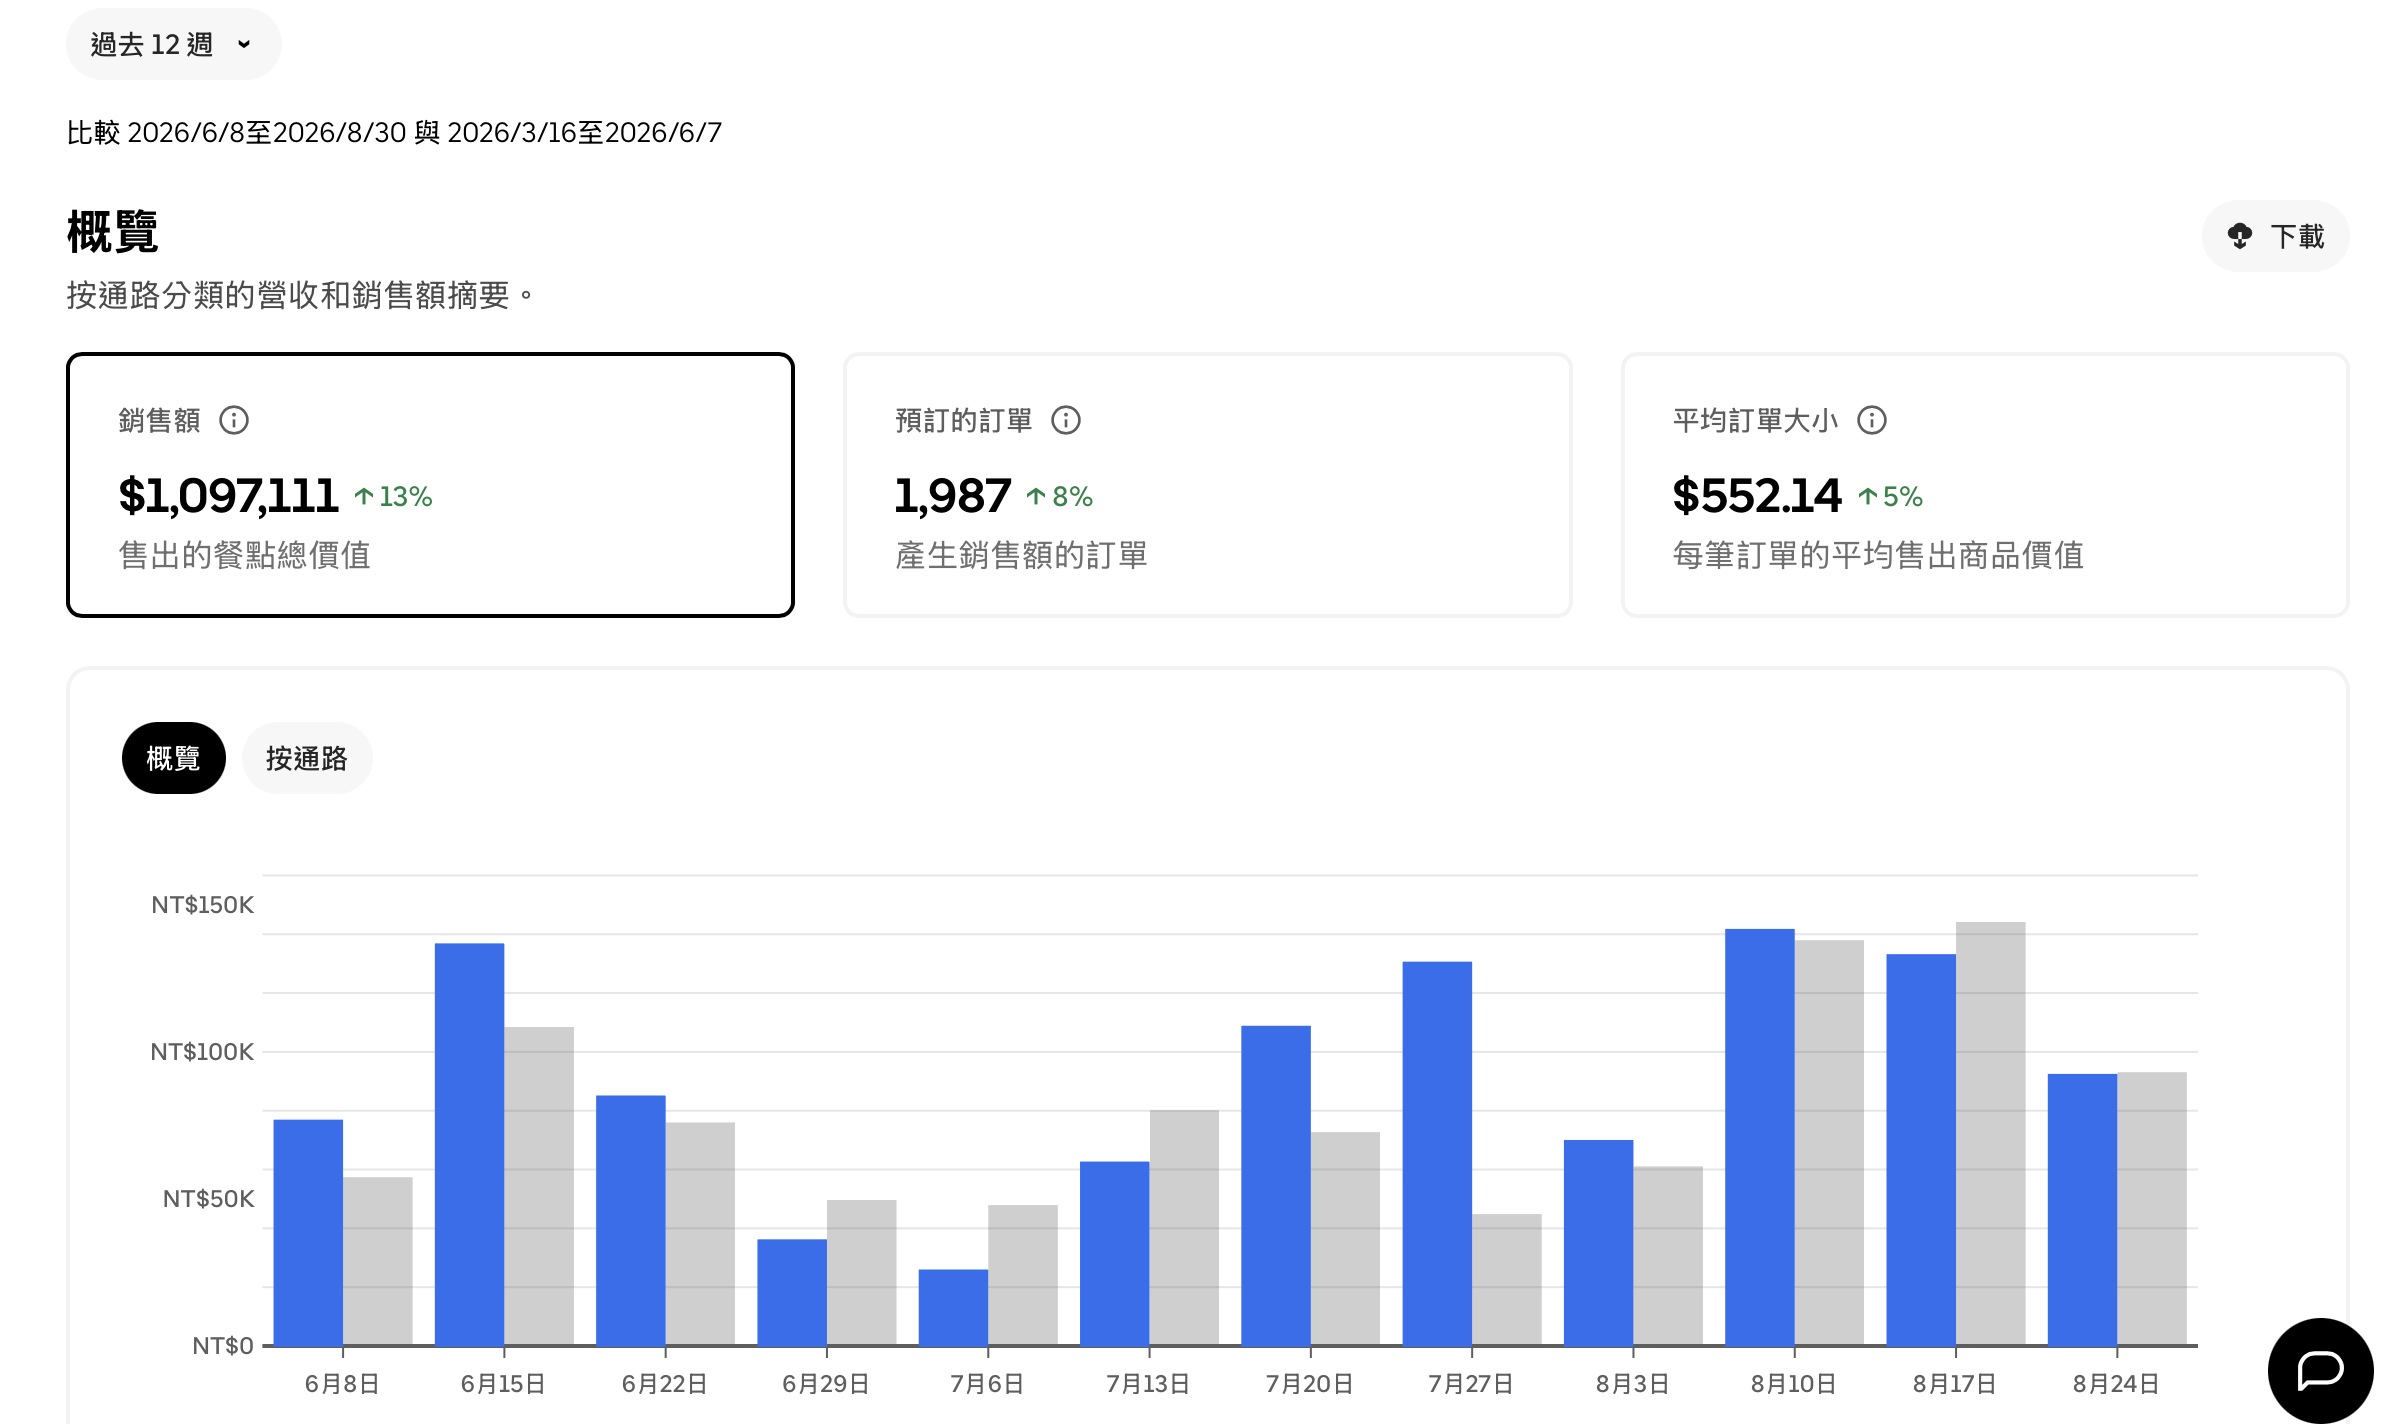Open the 過去 12 週 date range dropdown

(x=173, y=44)
